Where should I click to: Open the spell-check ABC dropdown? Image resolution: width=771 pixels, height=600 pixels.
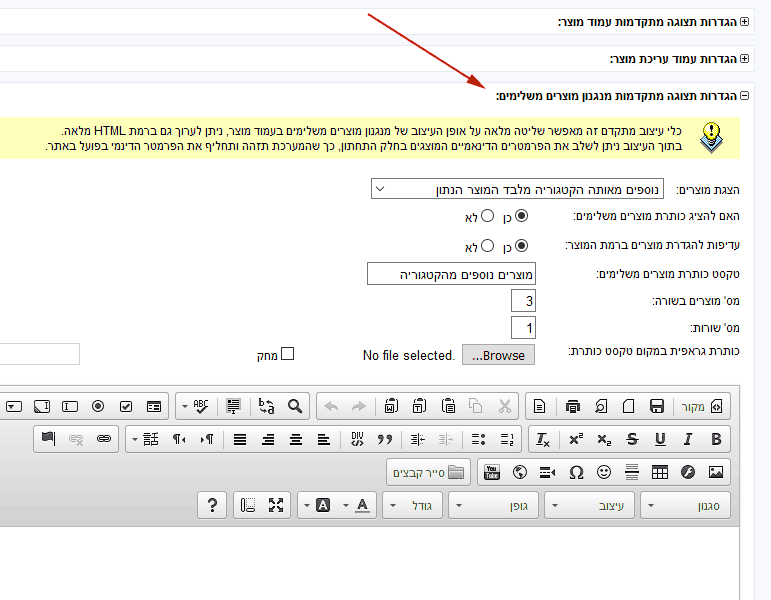(195, 406)
